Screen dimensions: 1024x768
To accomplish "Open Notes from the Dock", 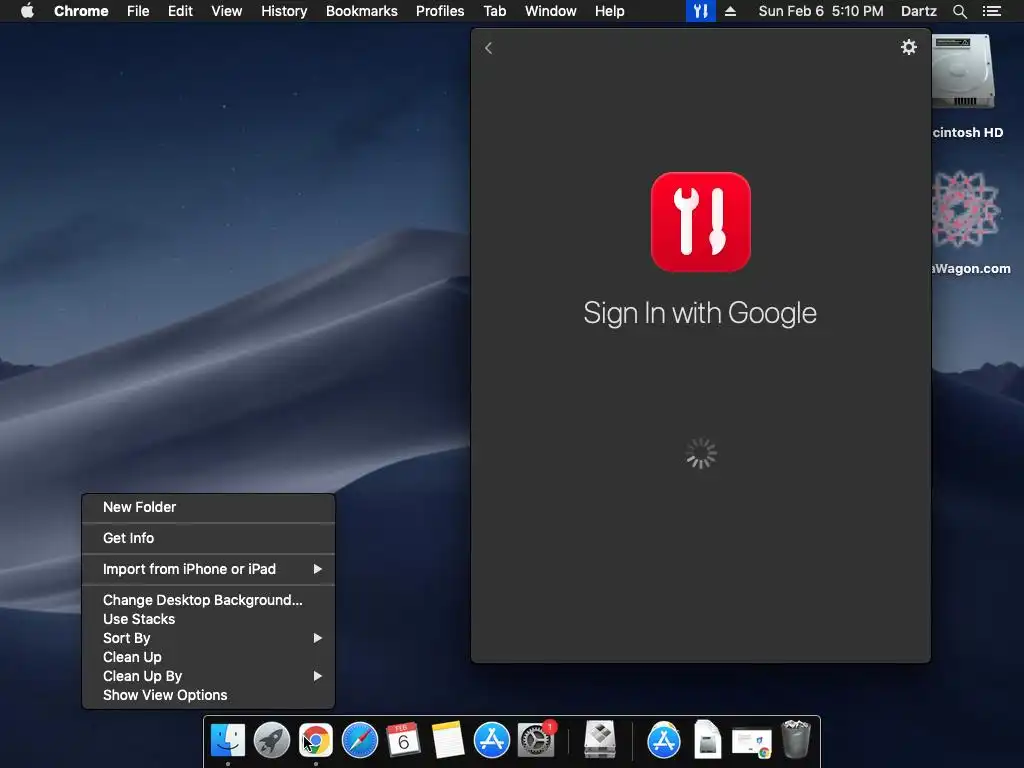I will (448, 740).
